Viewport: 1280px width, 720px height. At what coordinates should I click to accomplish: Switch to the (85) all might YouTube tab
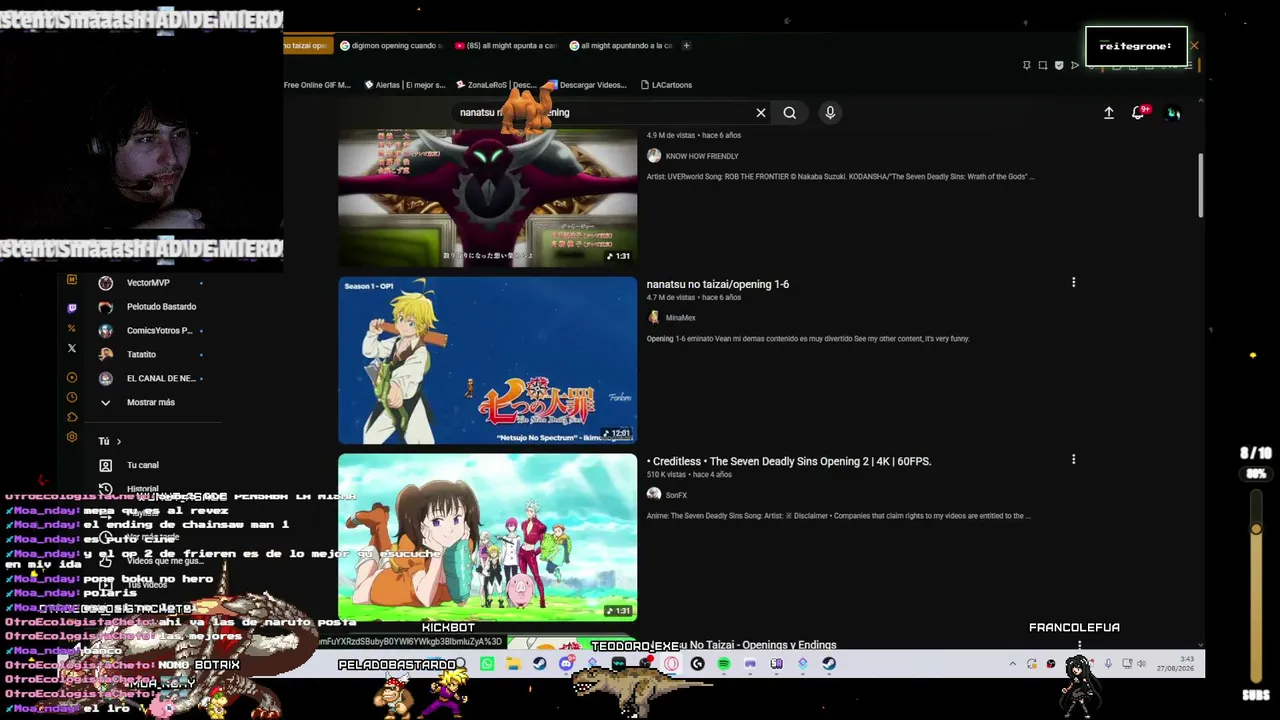pyautogui.click(x=505, y=46)
